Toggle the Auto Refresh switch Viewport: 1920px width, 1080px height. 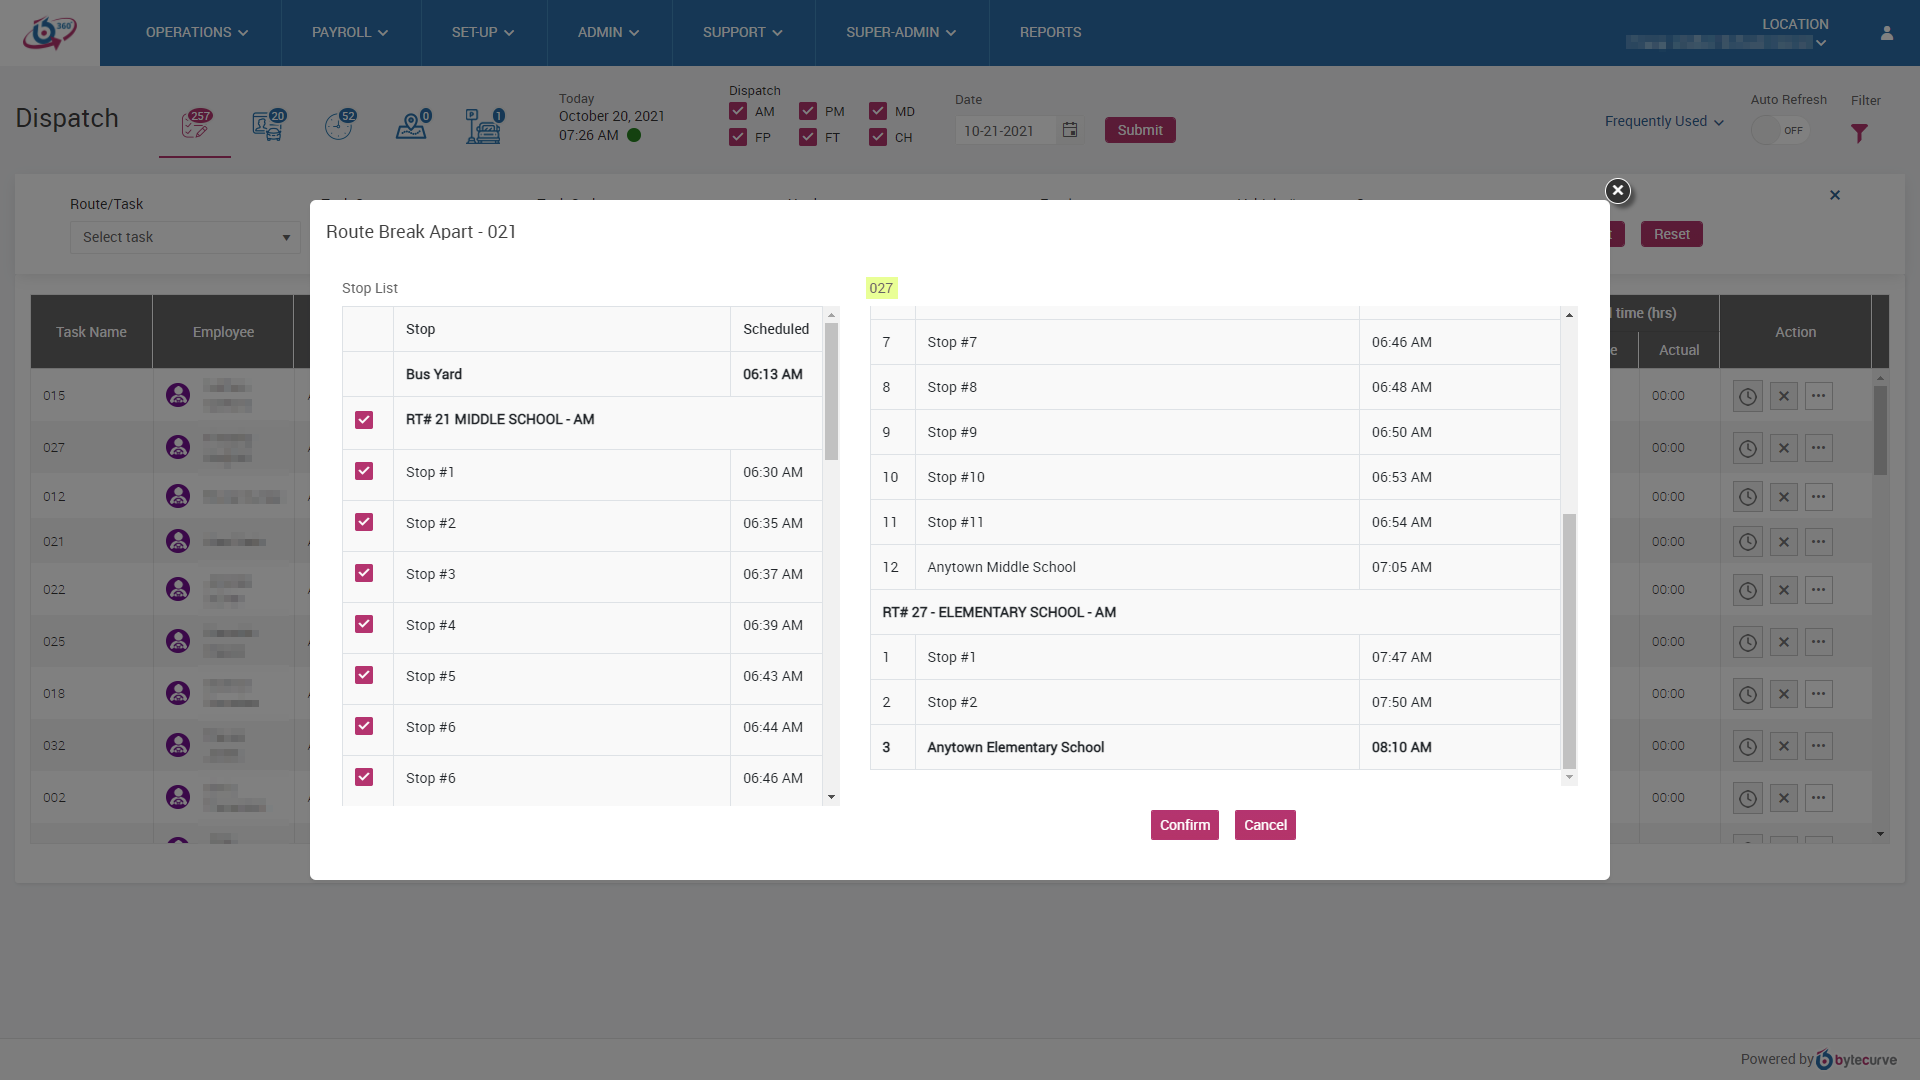[1780, 130]
